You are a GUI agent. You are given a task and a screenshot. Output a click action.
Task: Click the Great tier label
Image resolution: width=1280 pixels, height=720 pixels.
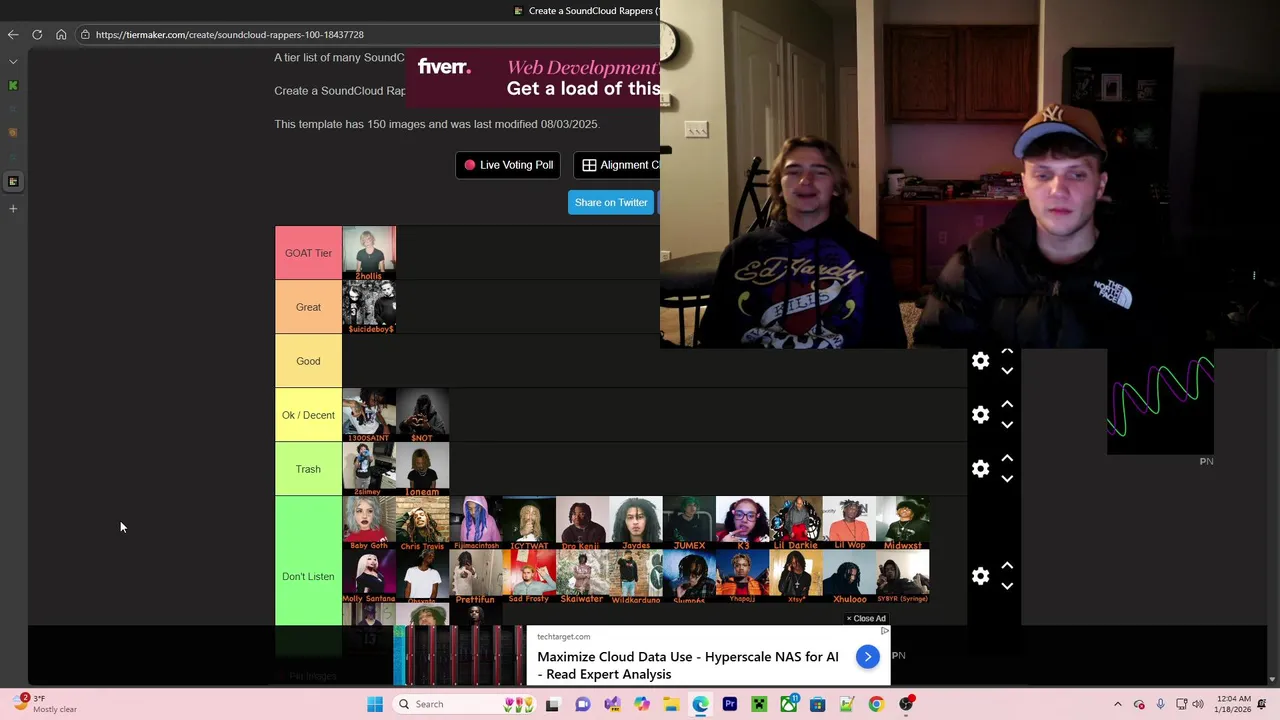(308, 307)
